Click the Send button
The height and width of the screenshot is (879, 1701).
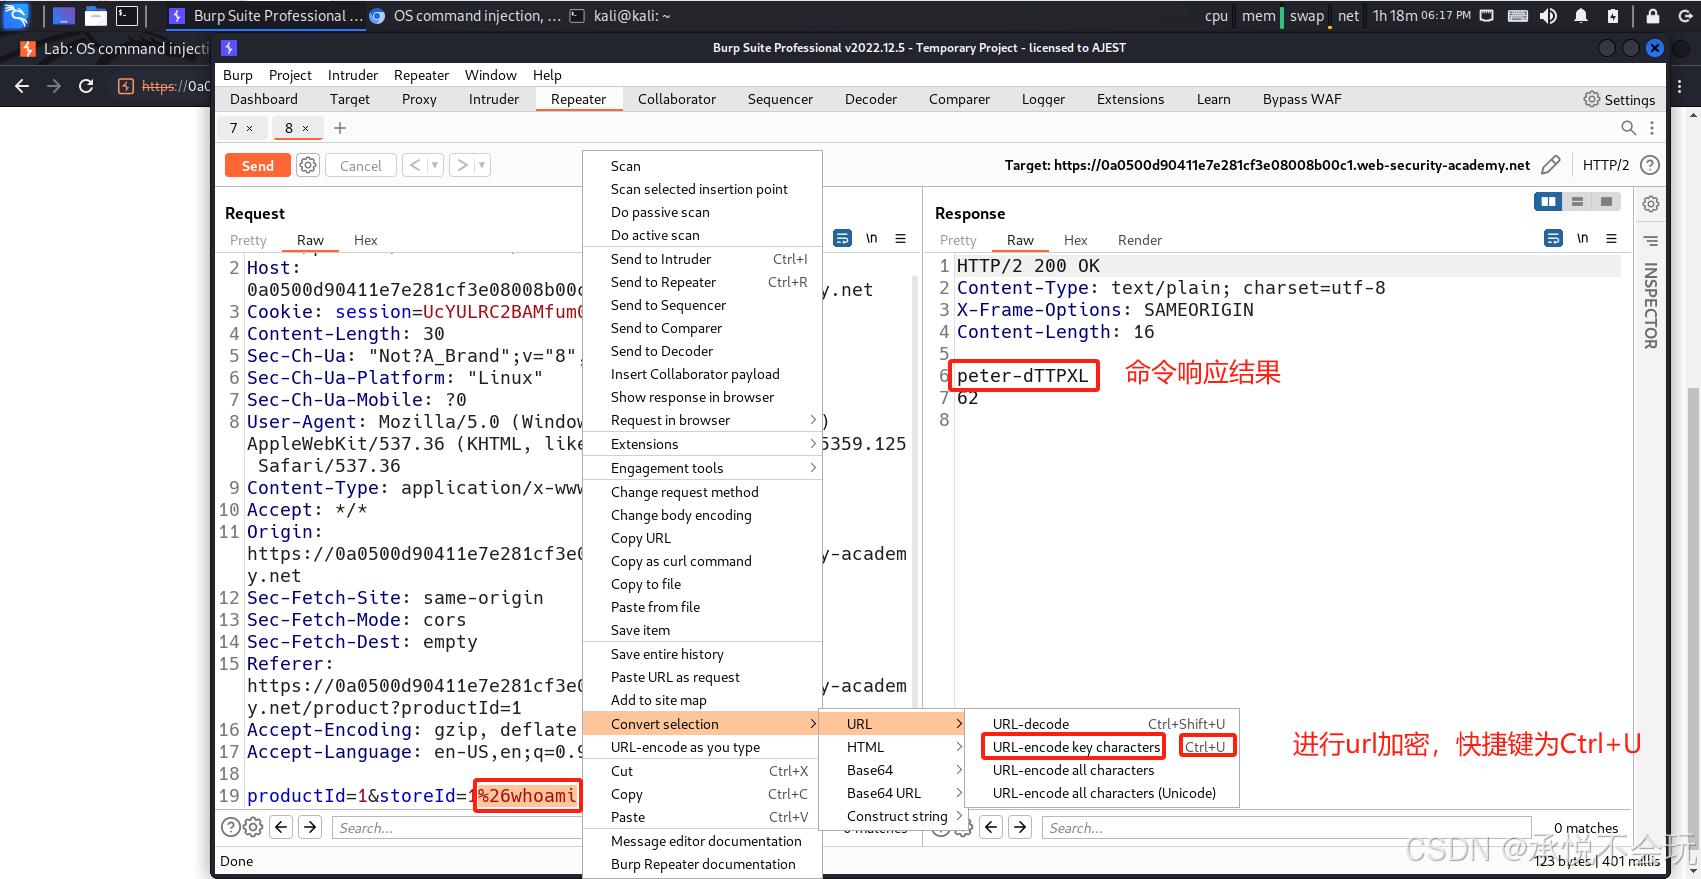(257, 166)
